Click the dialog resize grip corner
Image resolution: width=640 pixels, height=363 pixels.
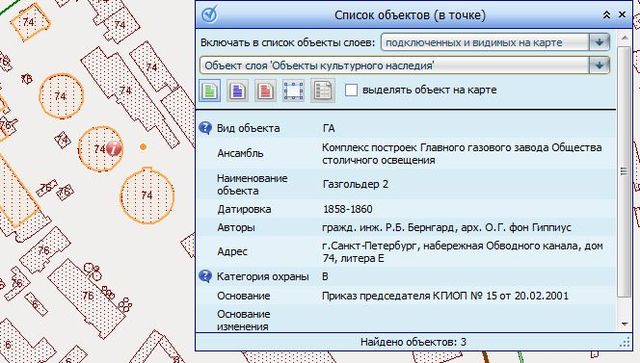coord(625,343)
